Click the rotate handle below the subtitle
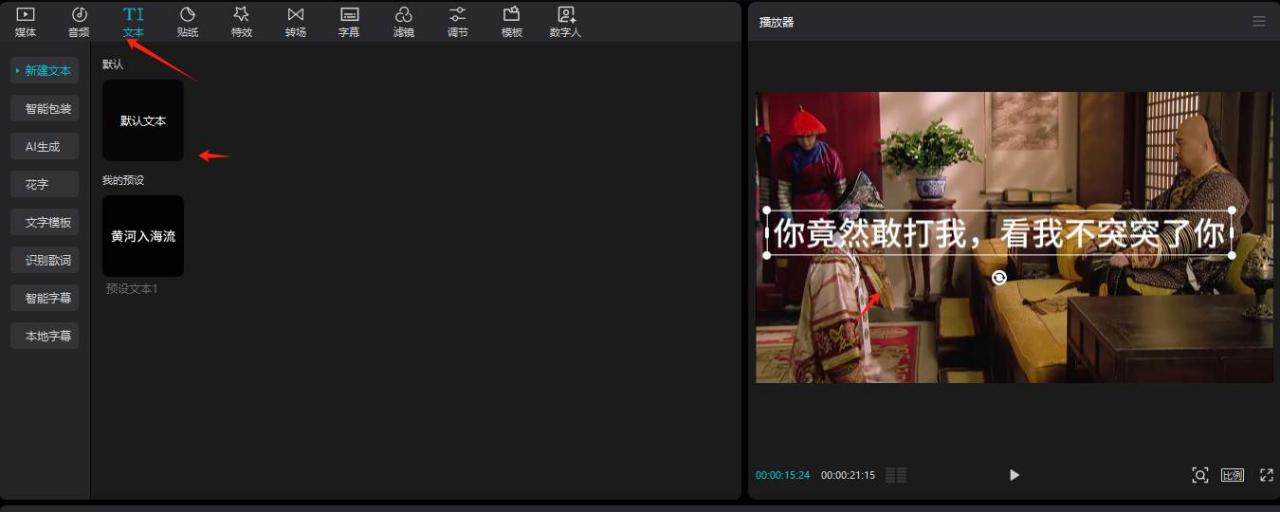Screen dimensions: 1280x512 [x=999, y=278]
